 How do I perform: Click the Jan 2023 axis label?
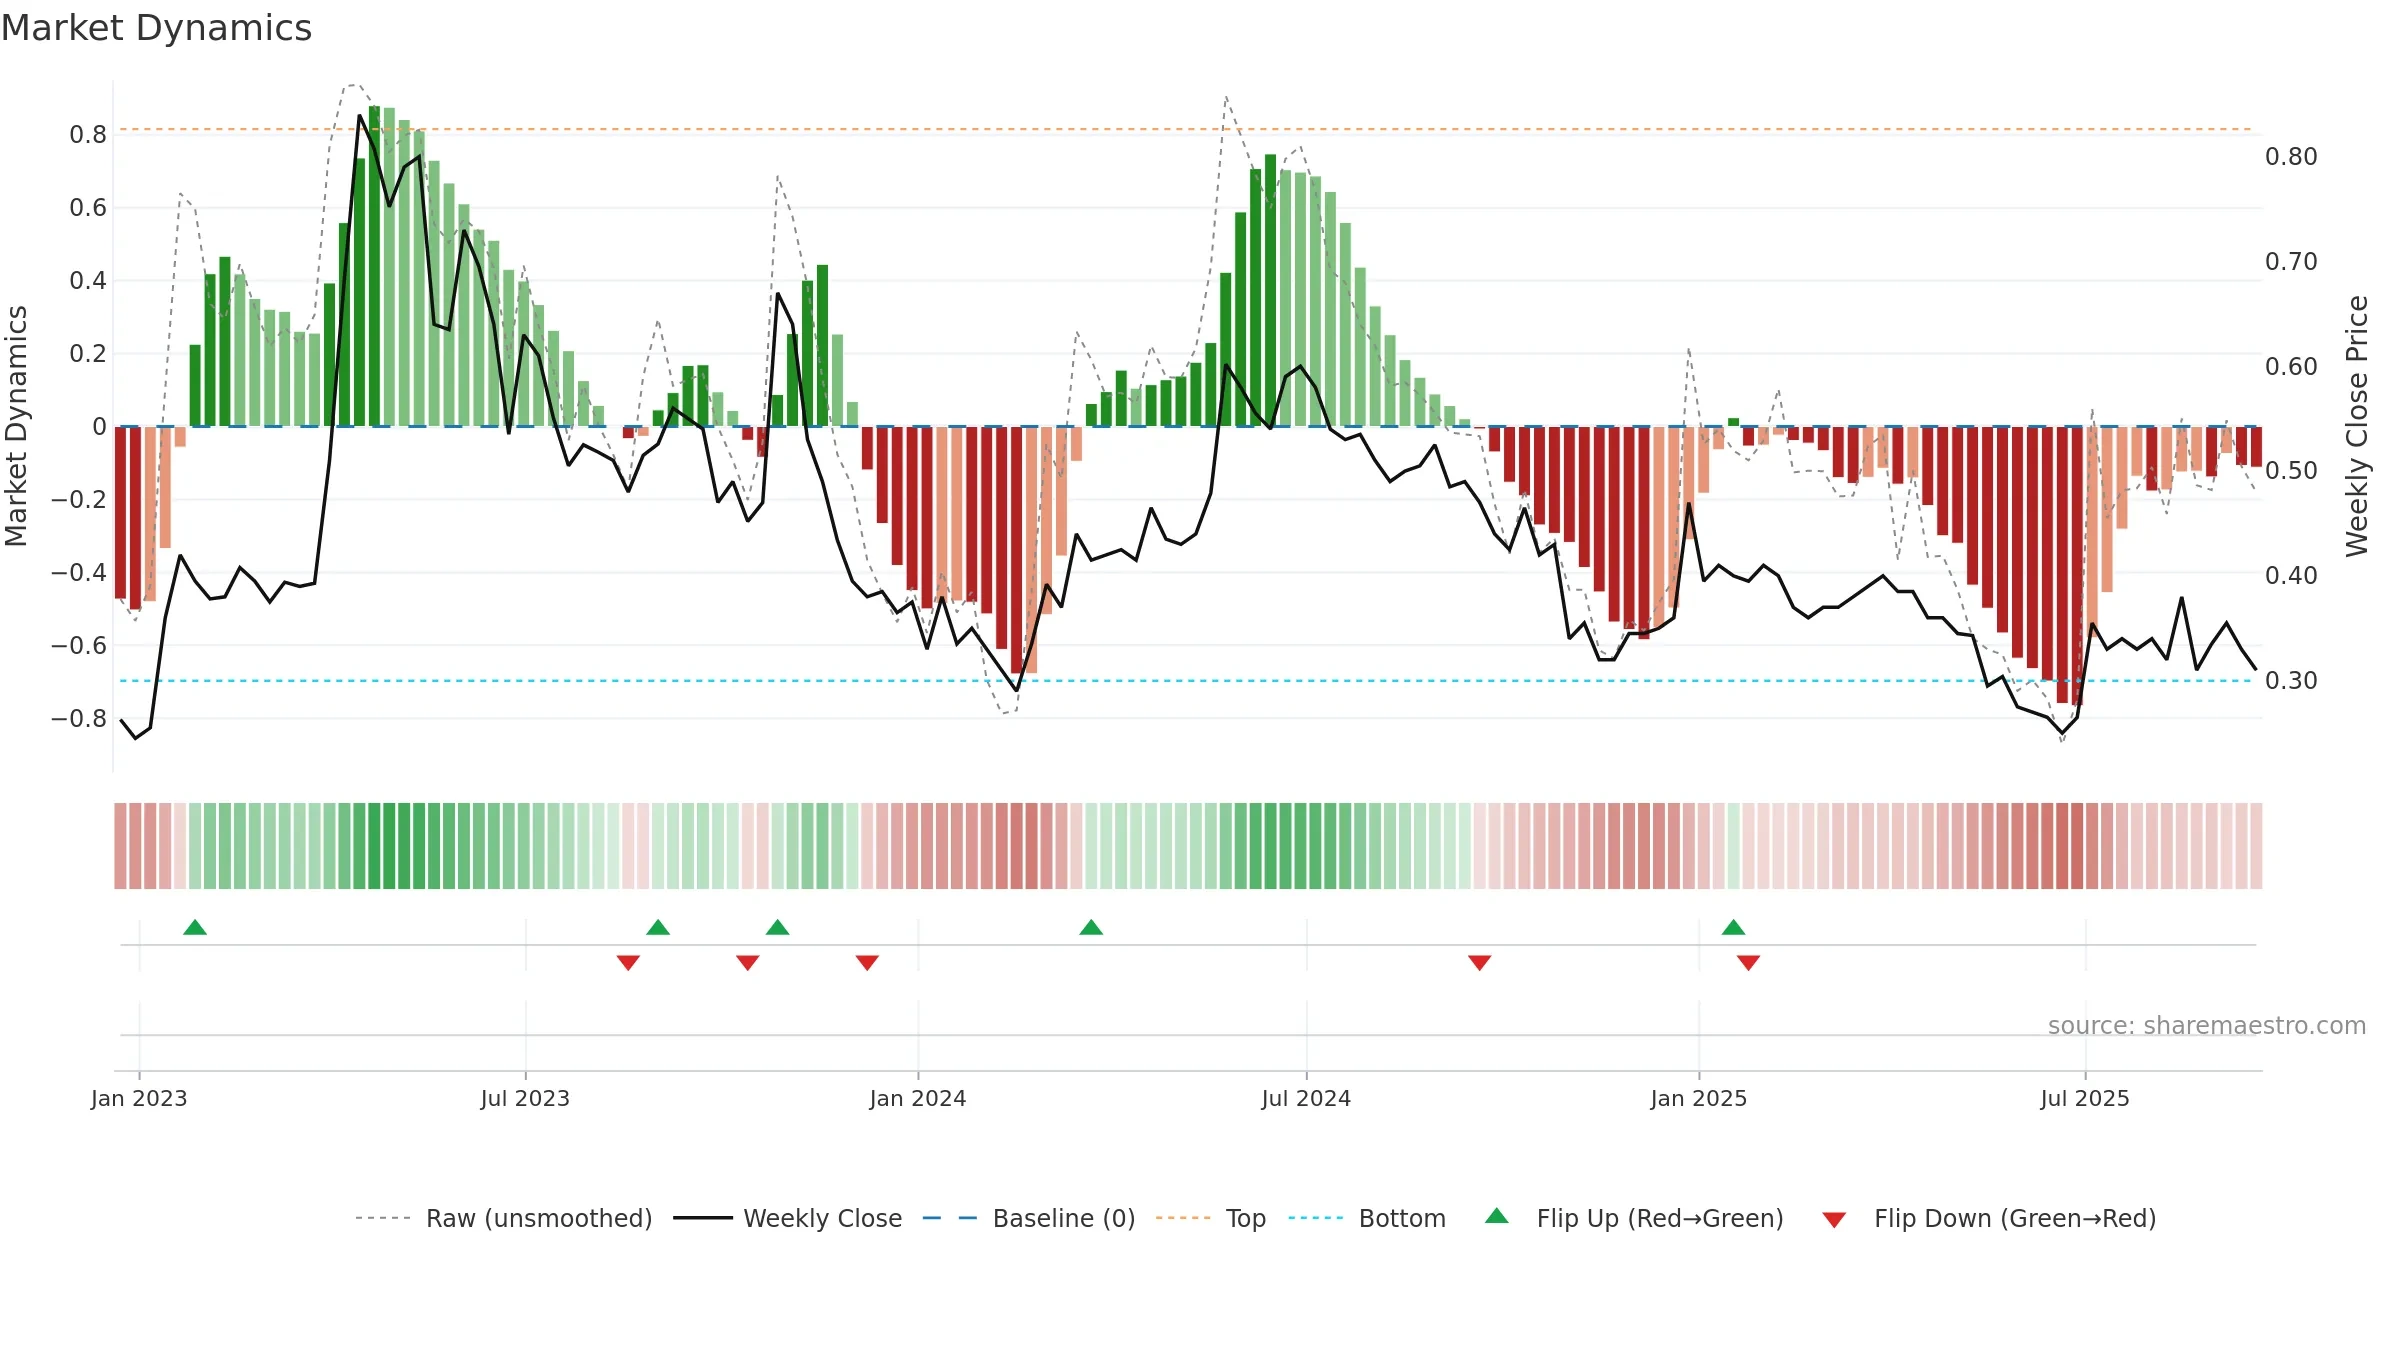click(139, 1098)
